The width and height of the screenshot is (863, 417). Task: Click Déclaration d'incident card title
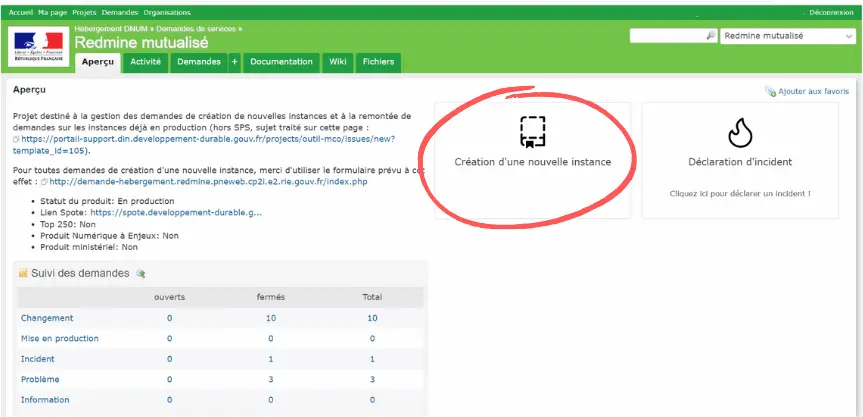(740, 162)
